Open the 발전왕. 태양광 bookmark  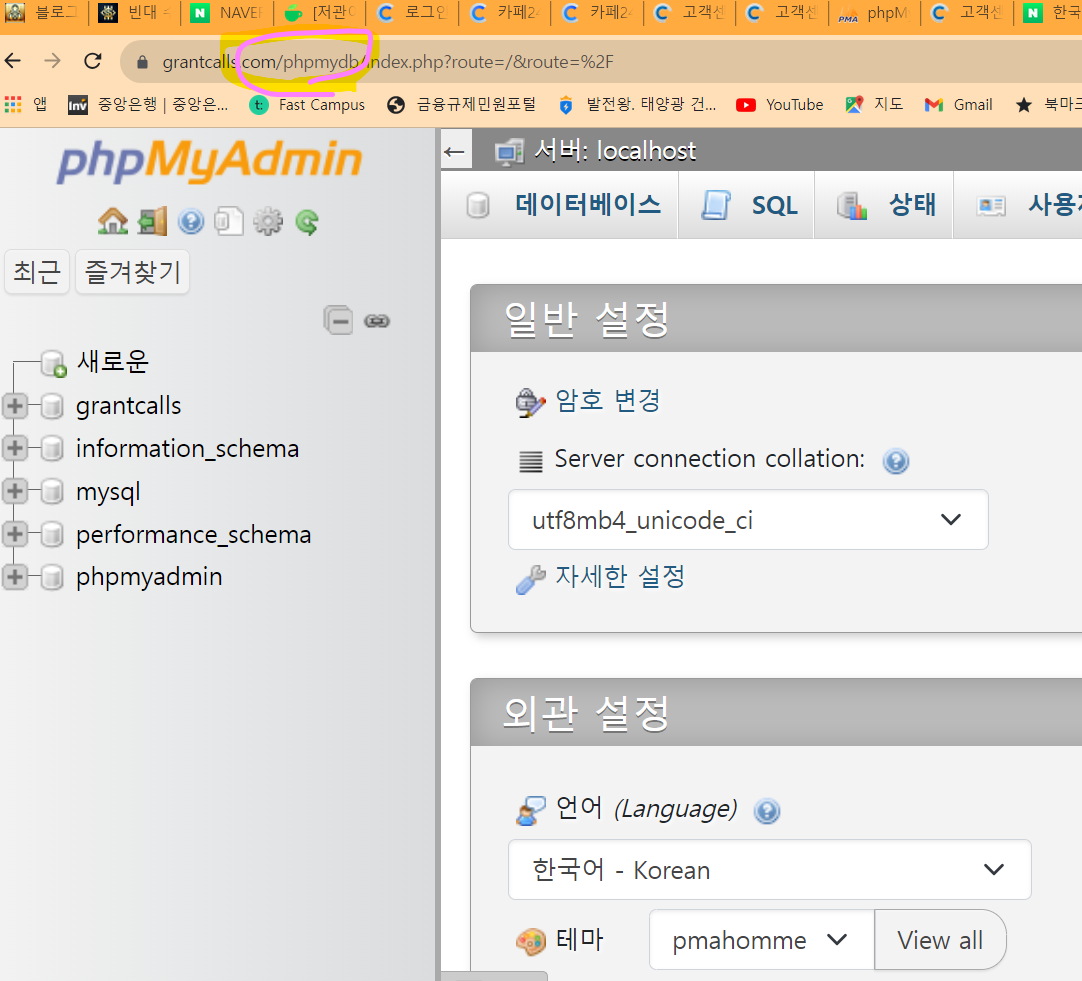tap(637, 105)
